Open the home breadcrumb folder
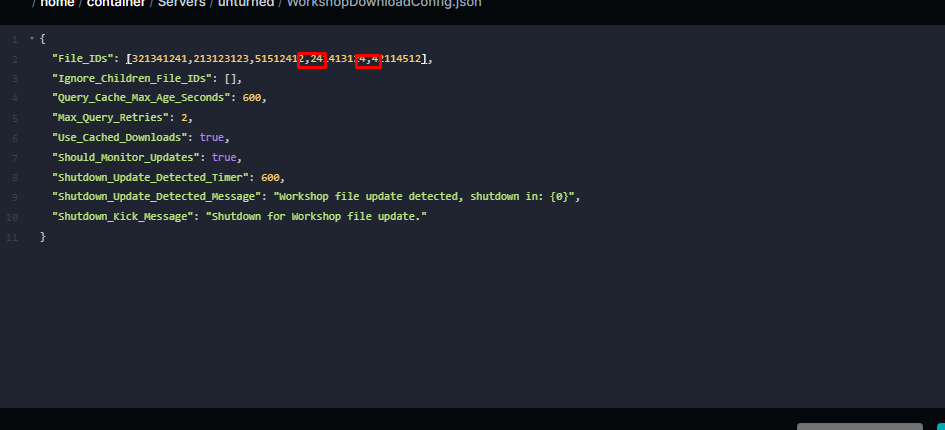The image size is (945, 430). point(56,3)
